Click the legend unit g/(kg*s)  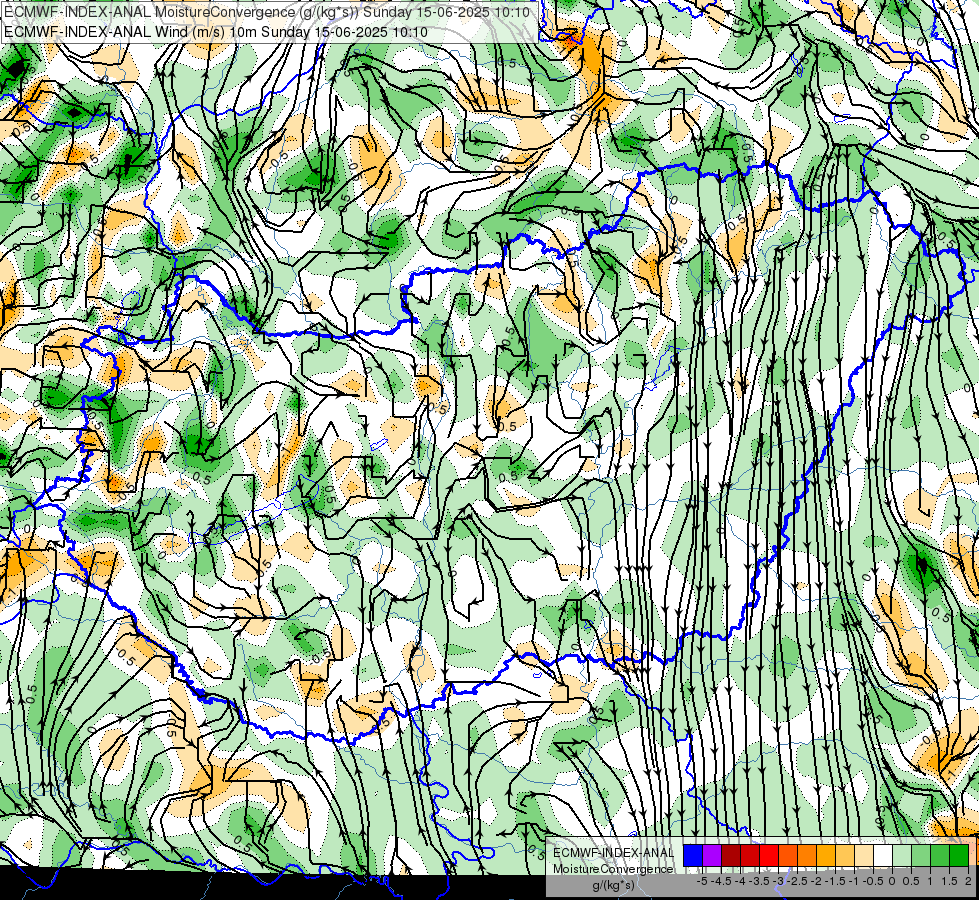point(614,885)
